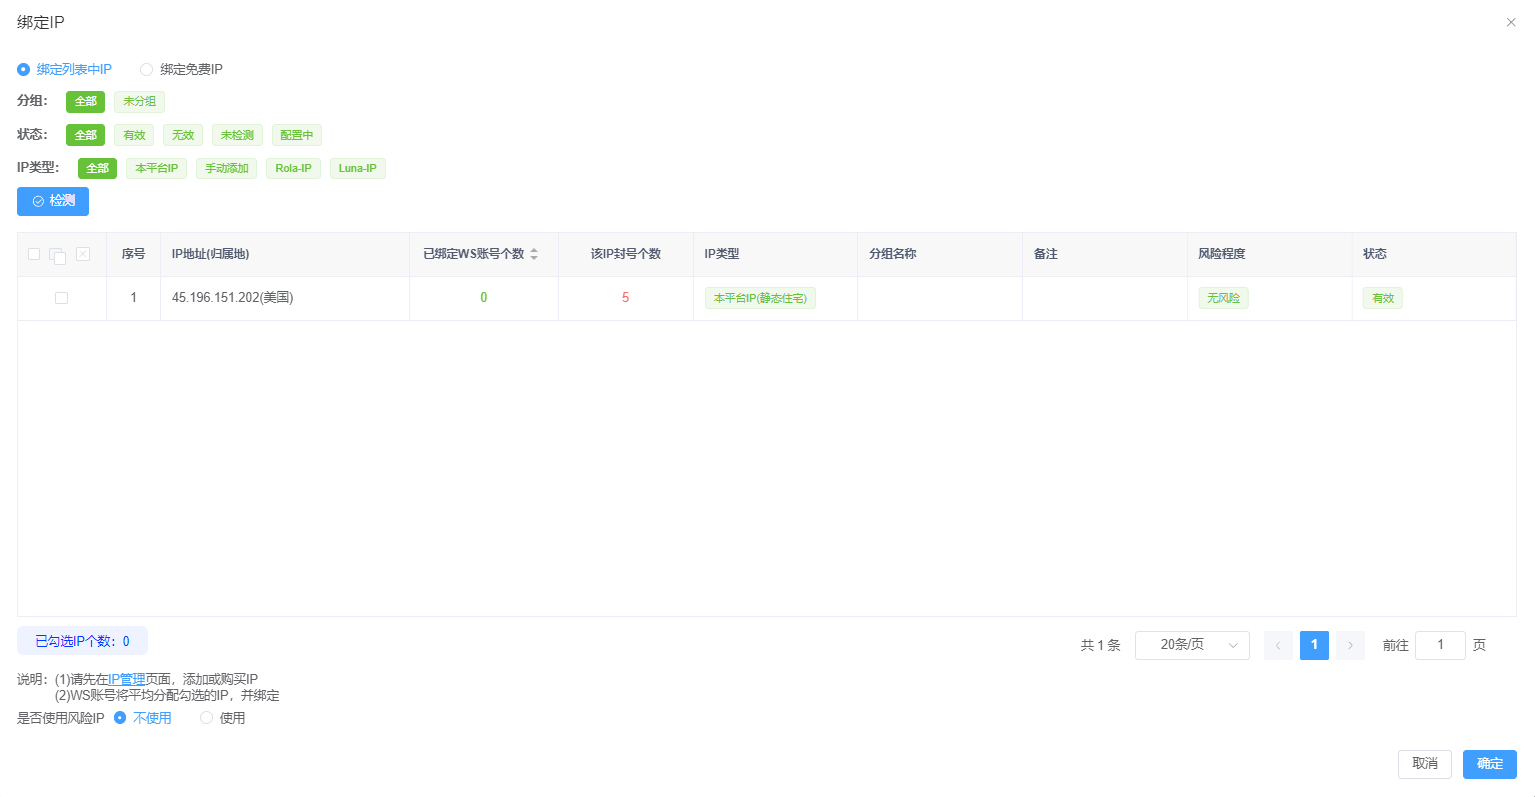Click the 确定 button
Viewport: 1535px width, 797px height.
click(1490, 764)
